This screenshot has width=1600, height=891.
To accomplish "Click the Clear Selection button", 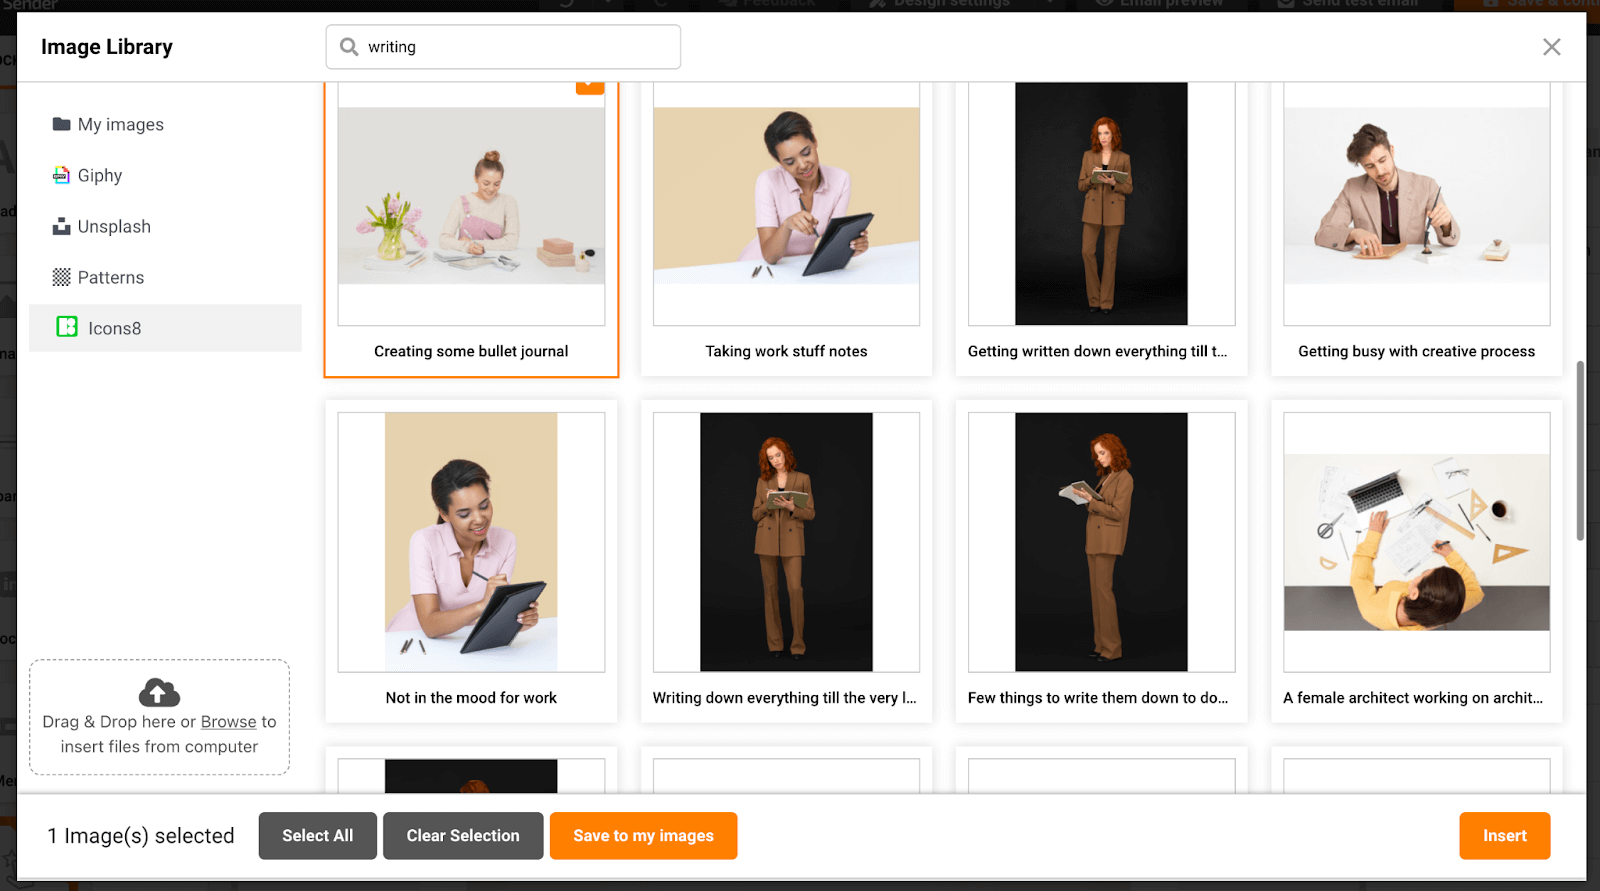I will (463, 836).
